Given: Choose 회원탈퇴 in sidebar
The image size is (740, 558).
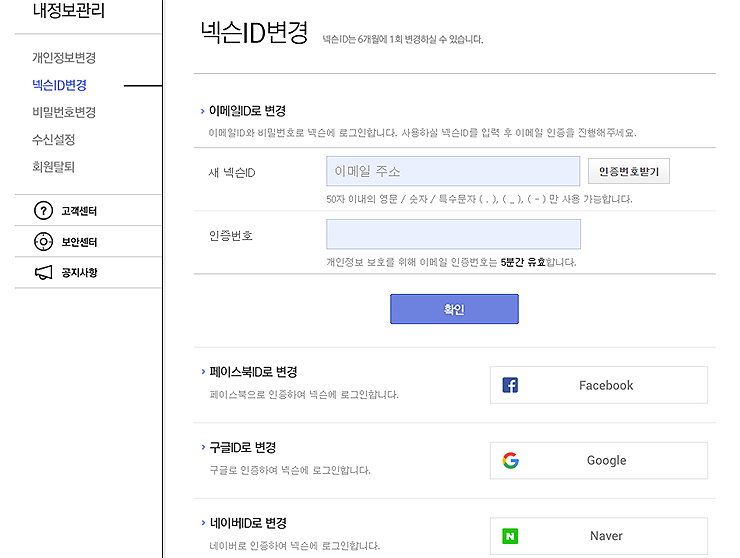Looking at the screenshot, I should 54,166.
